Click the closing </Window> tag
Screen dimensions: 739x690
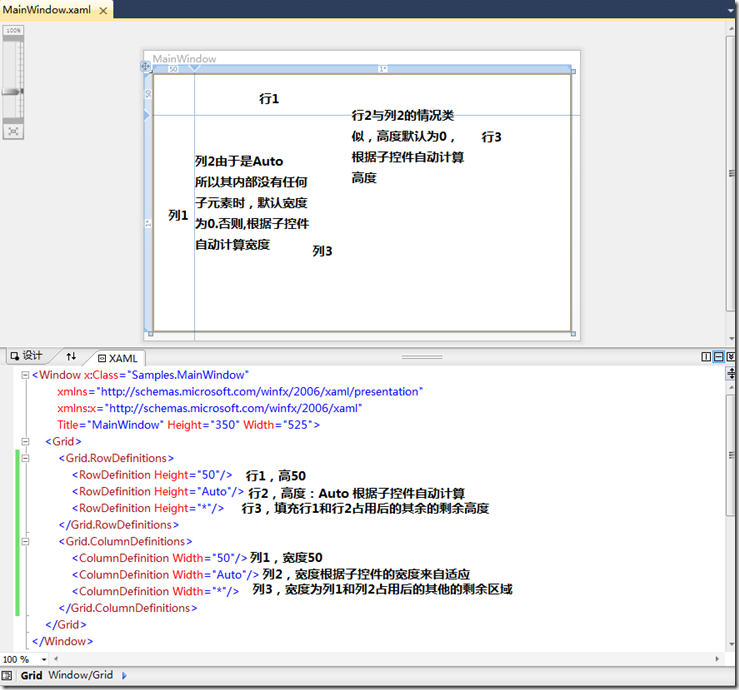click(x=63, y=641)
